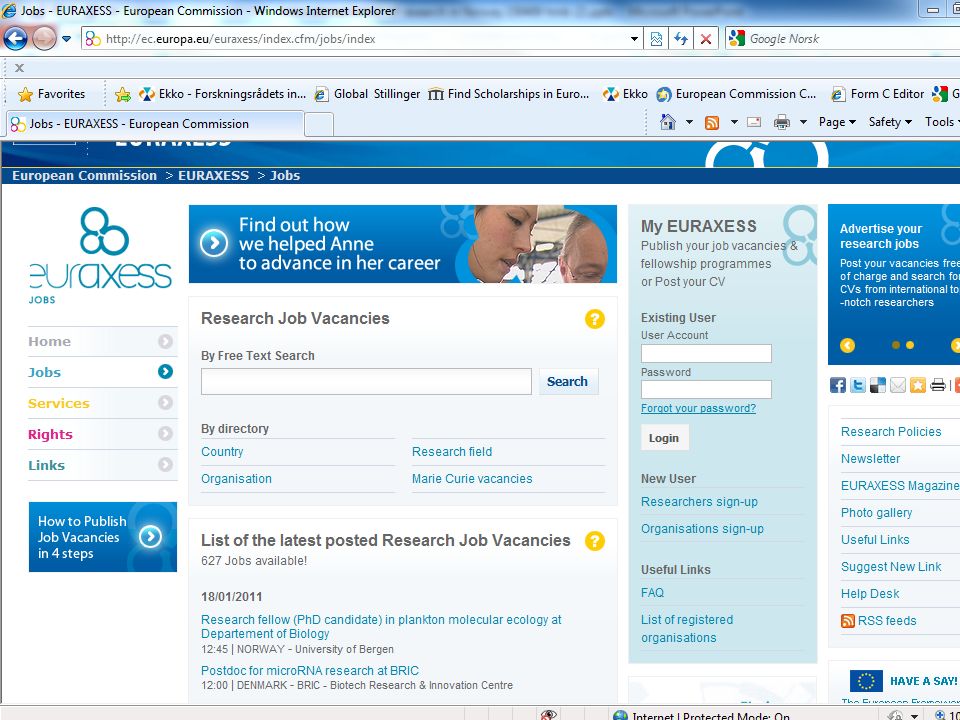Click the browser Forward arrow button
This screenshot has height=720, width=960.
click(x=43, y=39)
